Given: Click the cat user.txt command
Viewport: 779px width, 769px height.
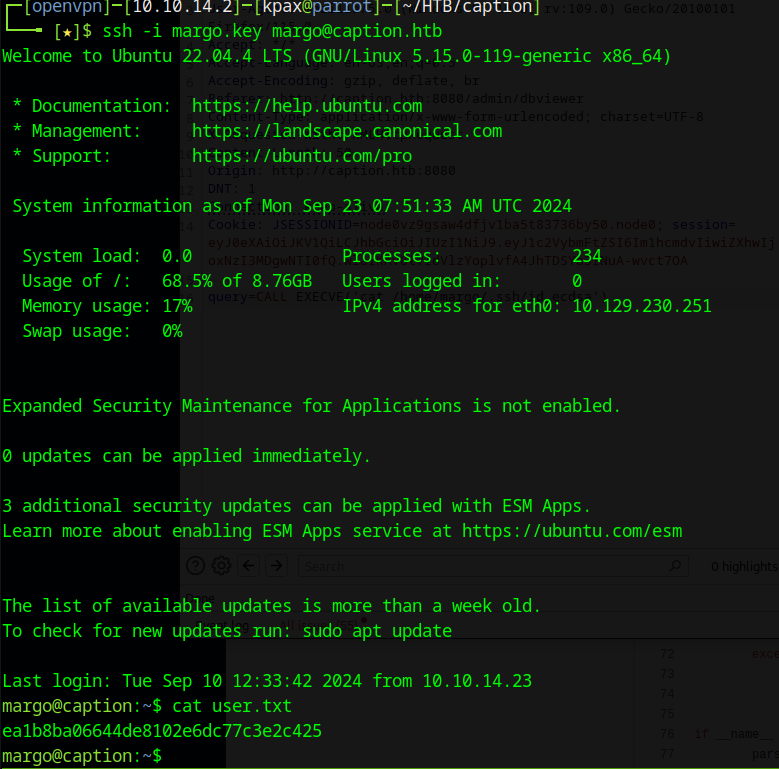Looking at the screenshot, I should 232,706.
